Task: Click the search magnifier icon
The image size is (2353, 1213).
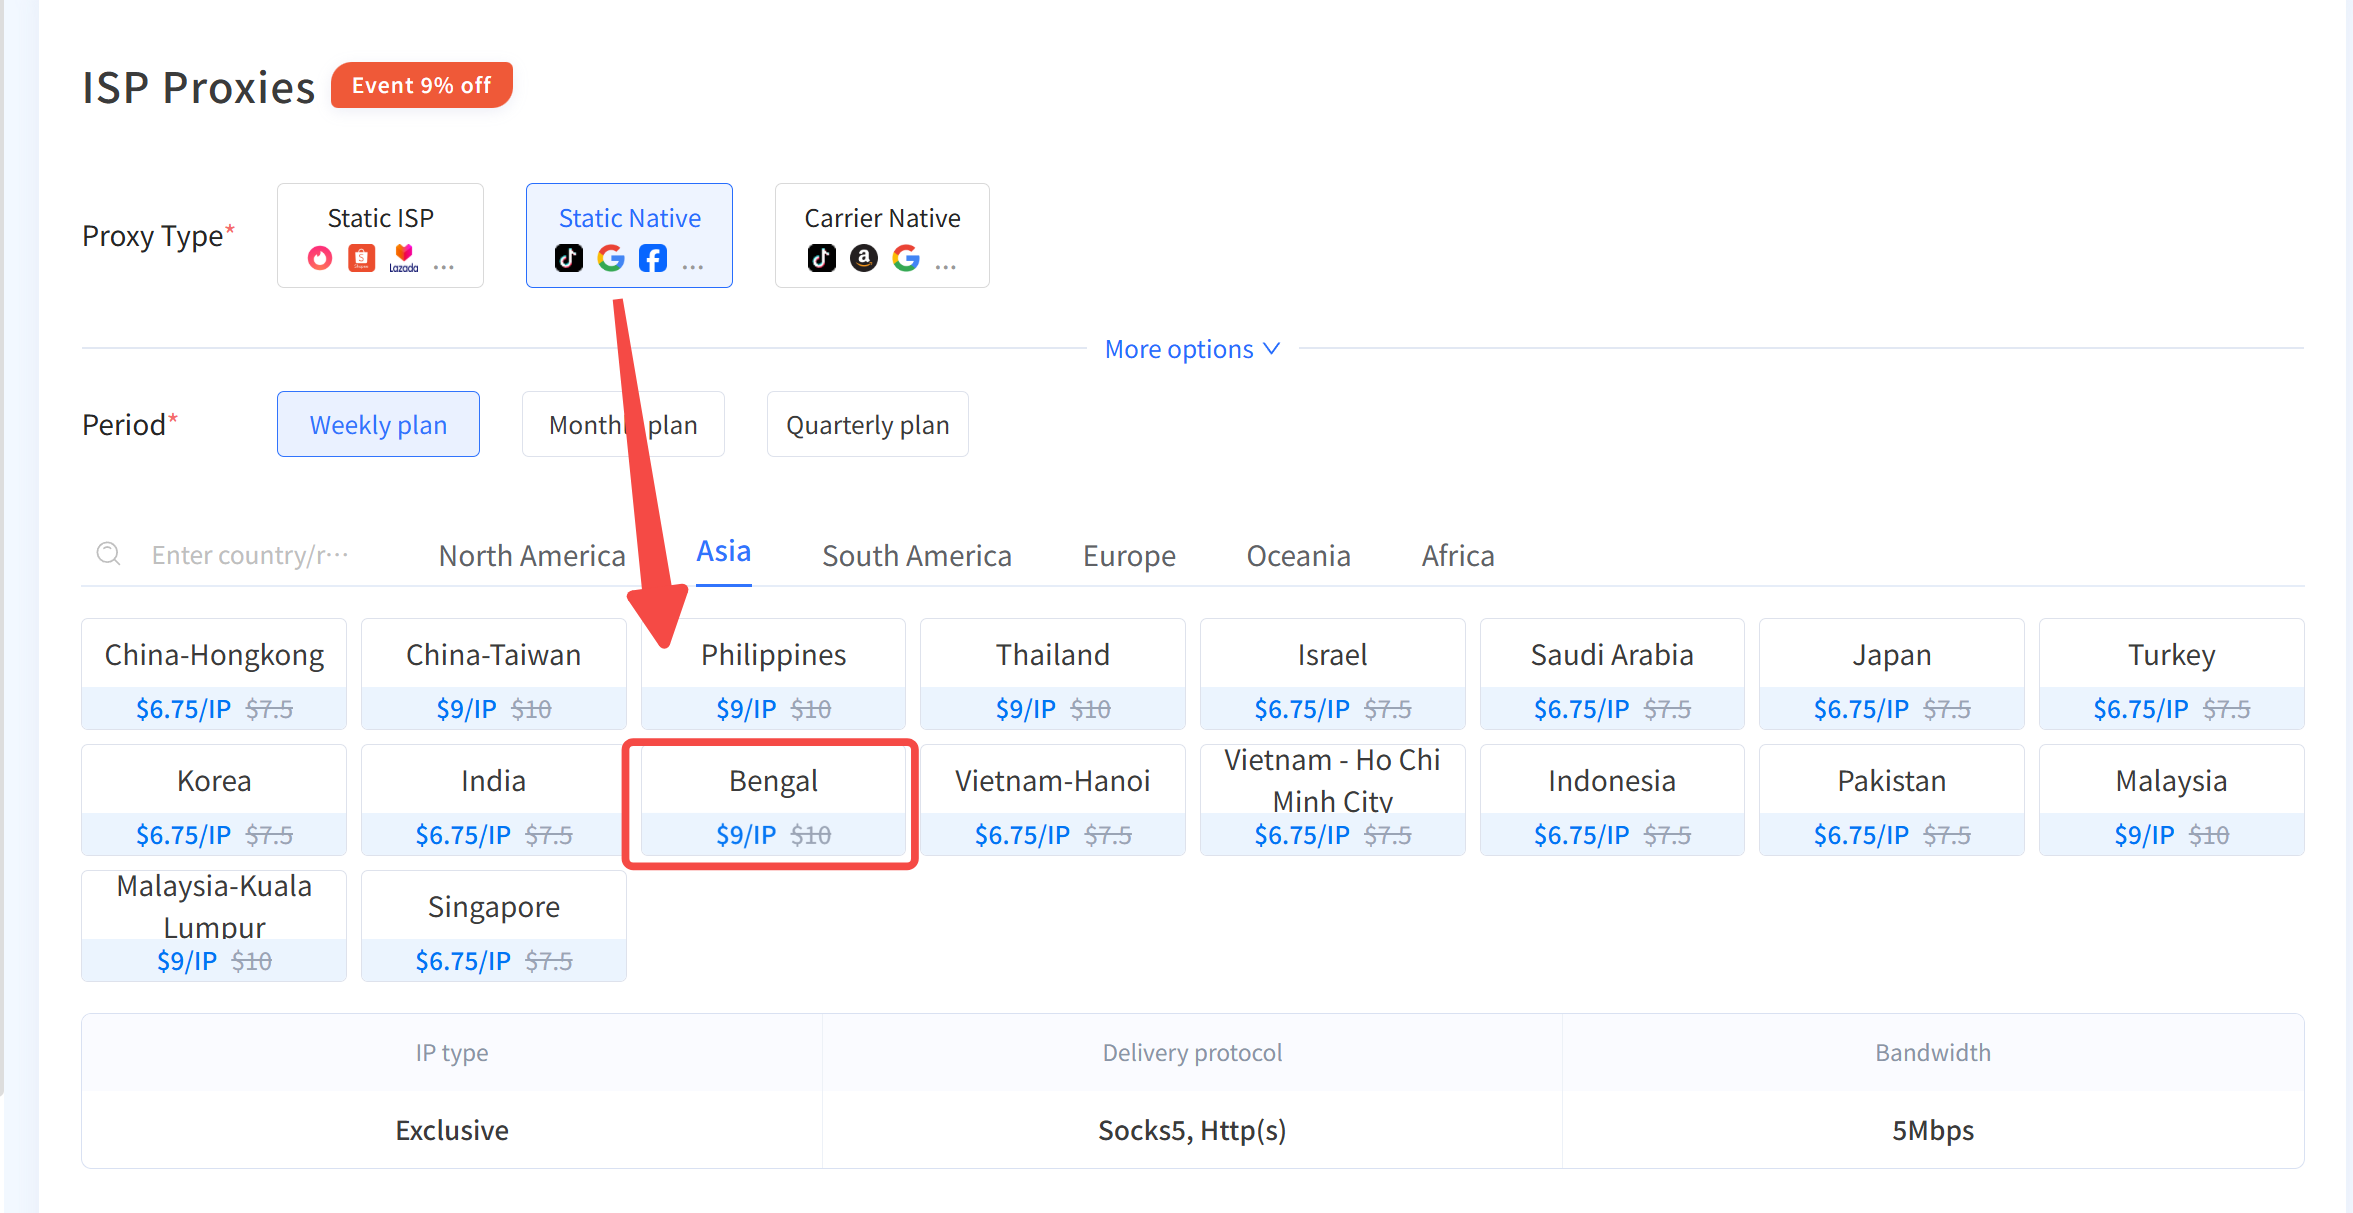Action: click(x=108, y=554)
